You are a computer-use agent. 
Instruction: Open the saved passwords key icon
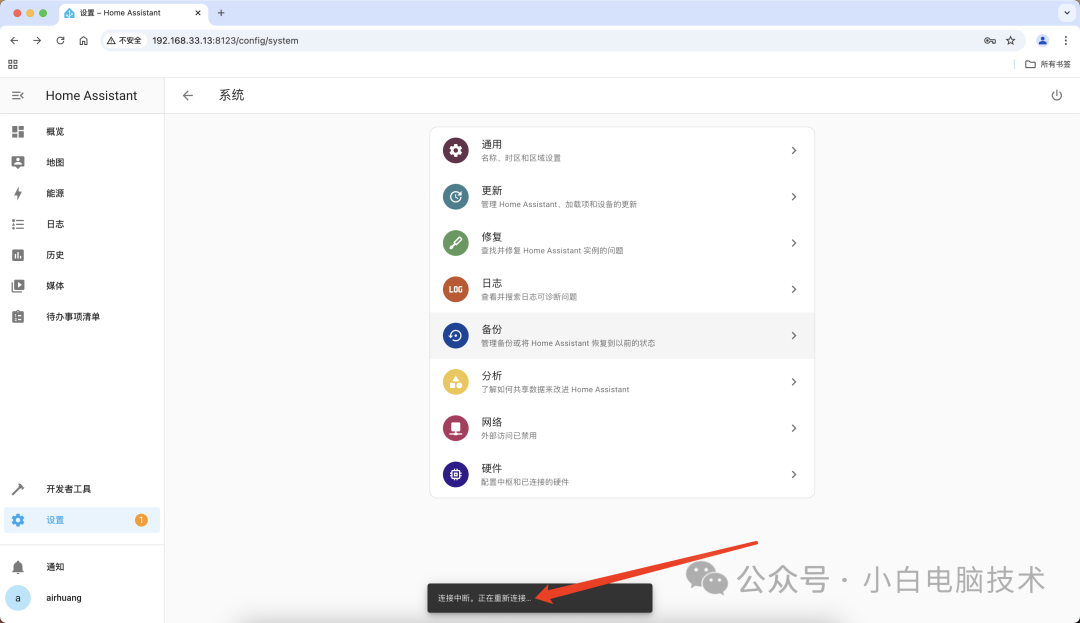(x=990, y=41)
